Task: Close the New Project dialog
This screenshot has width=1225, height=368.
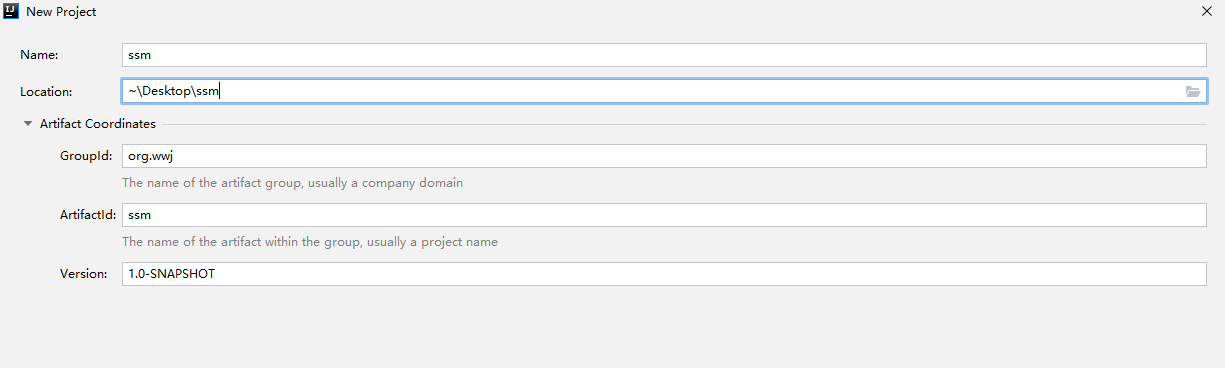Action: pos(1207,11)
